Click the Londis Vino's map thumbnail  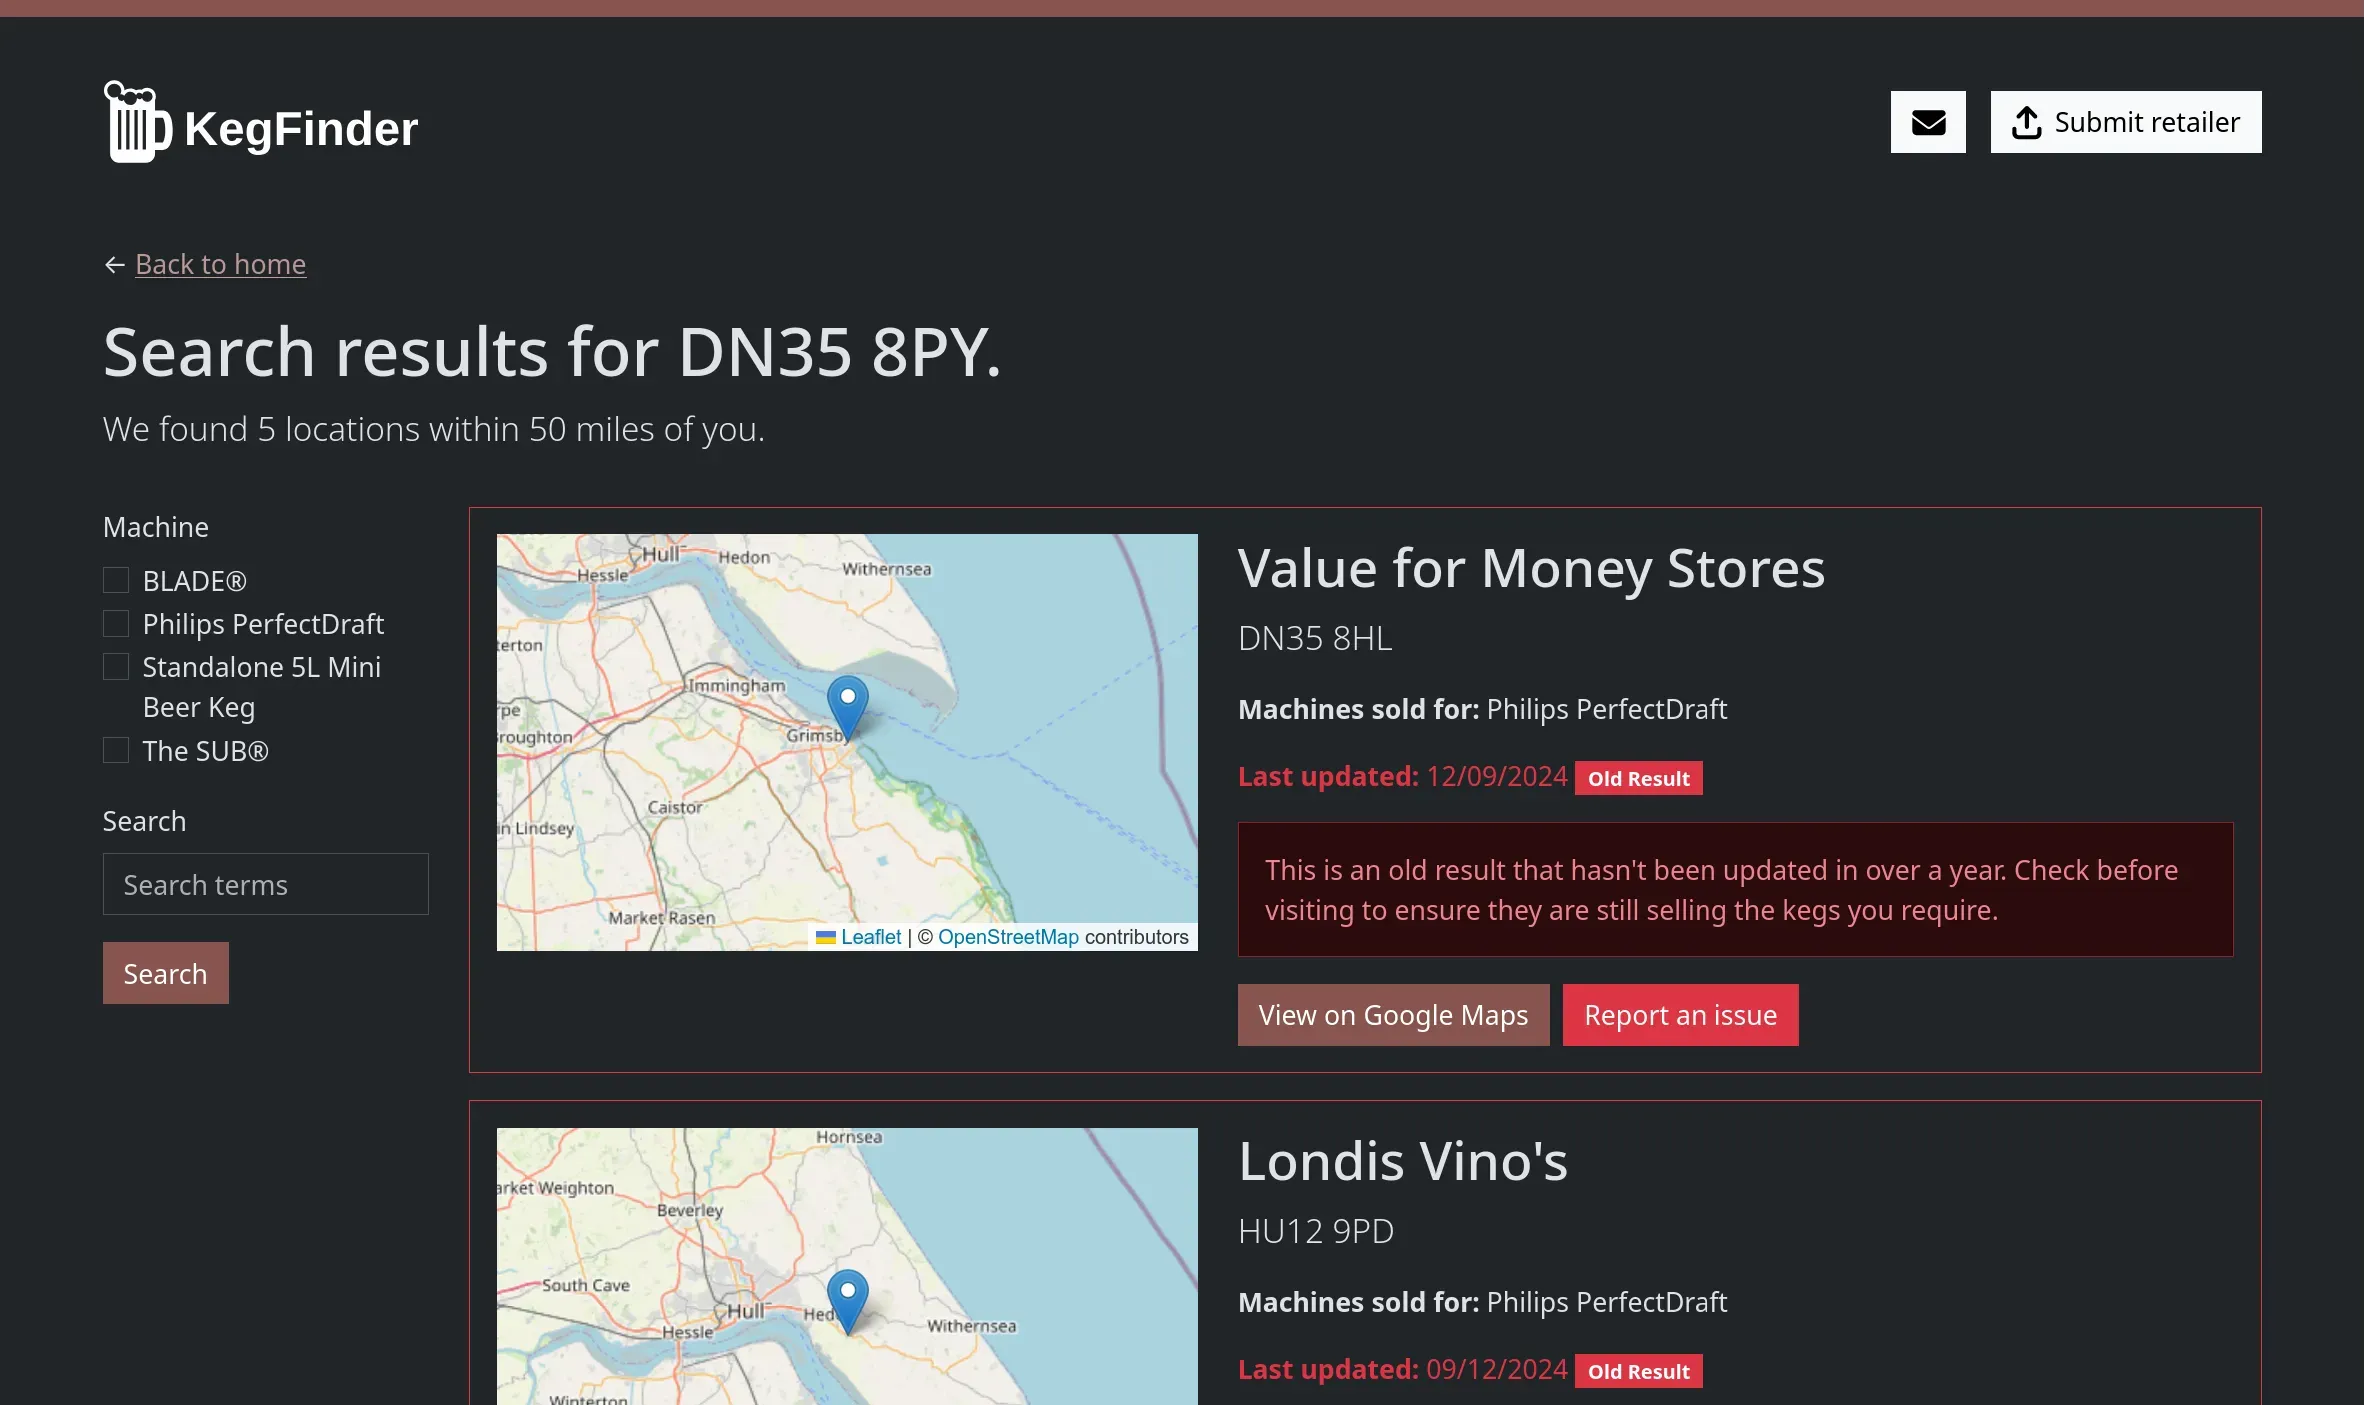(x=847, y=1266)
